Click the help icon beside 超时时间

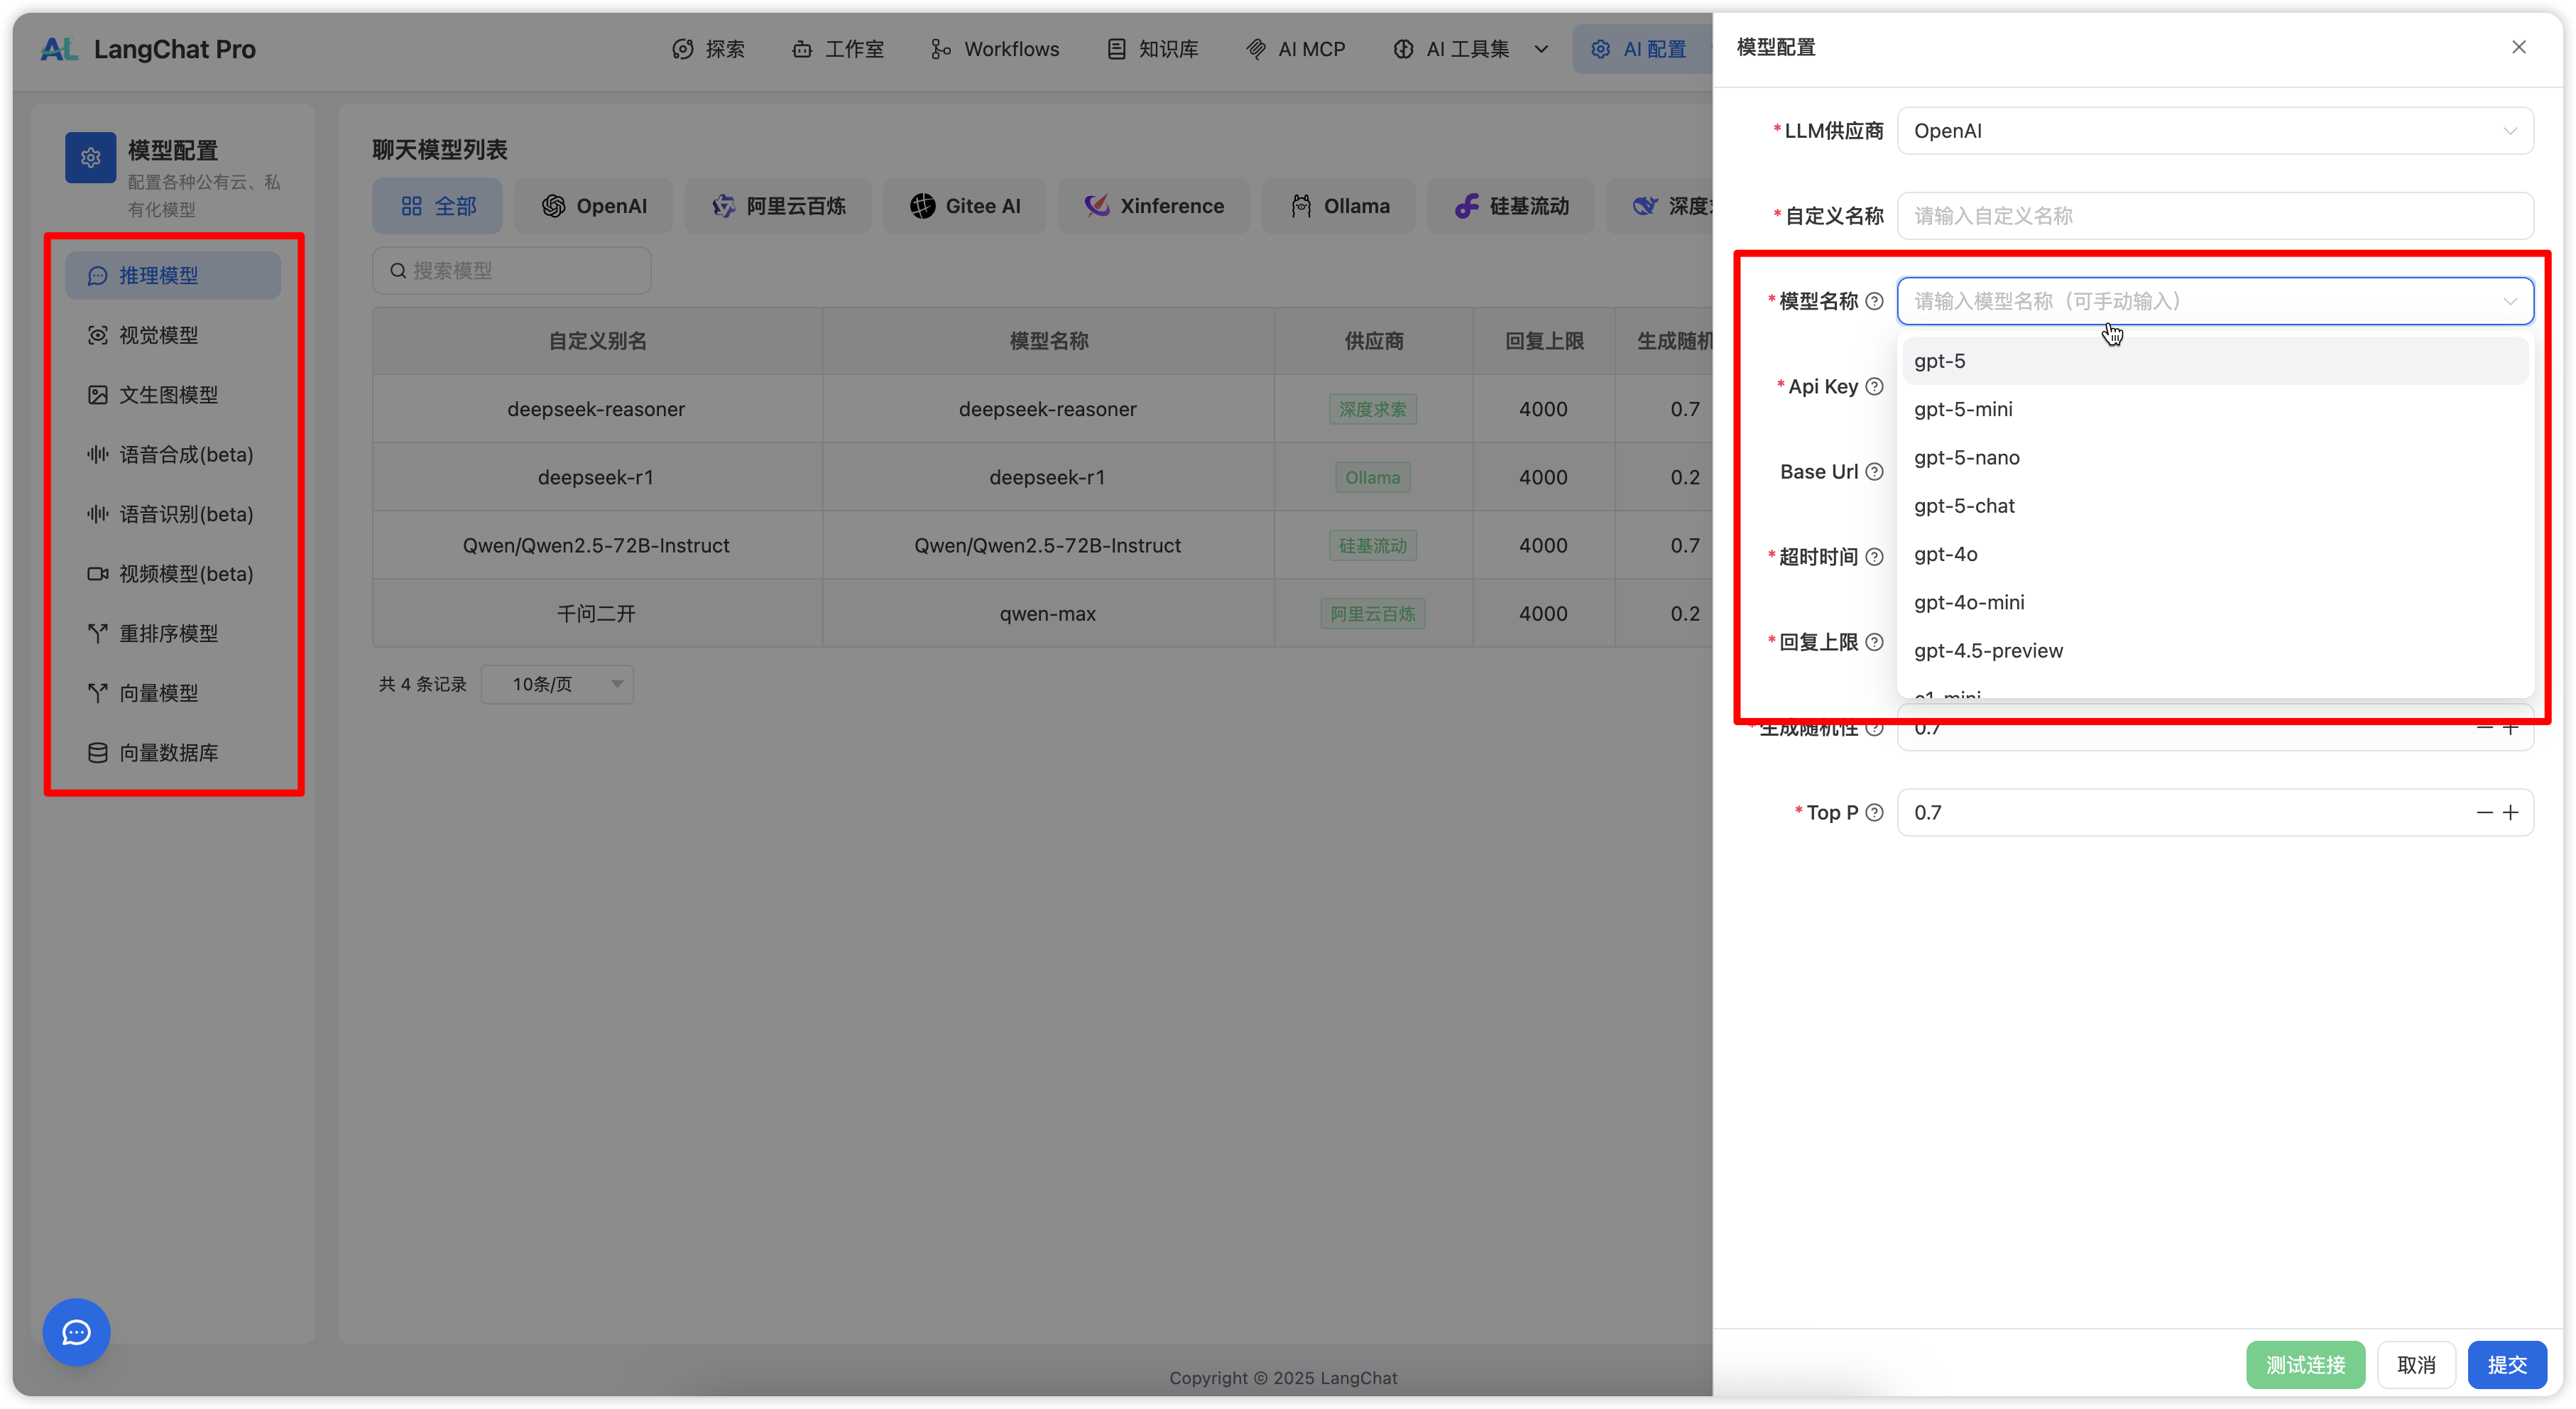1875,557
